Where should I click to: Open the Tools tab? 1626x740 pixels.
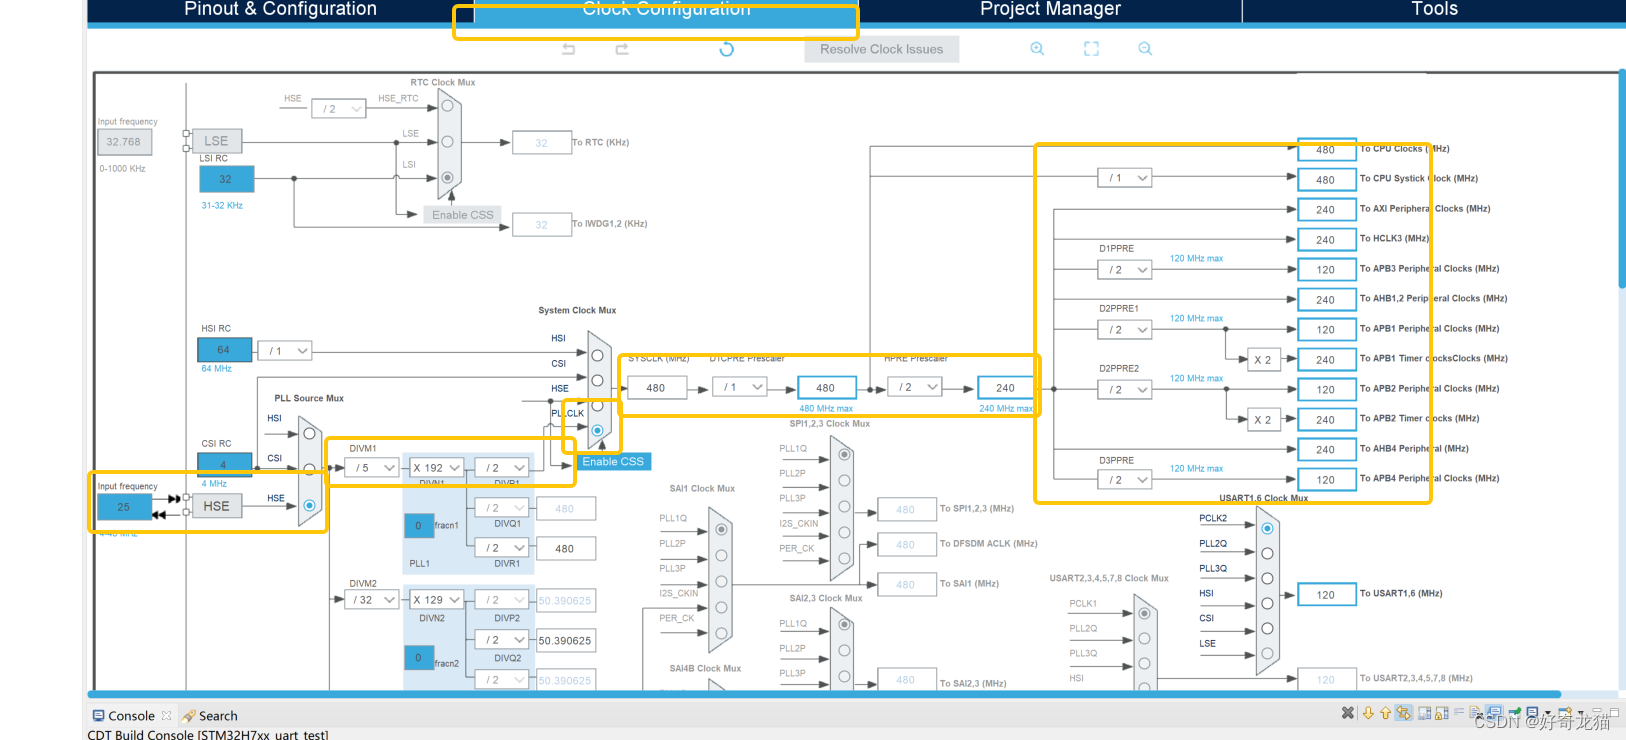tap(1434, 10)
